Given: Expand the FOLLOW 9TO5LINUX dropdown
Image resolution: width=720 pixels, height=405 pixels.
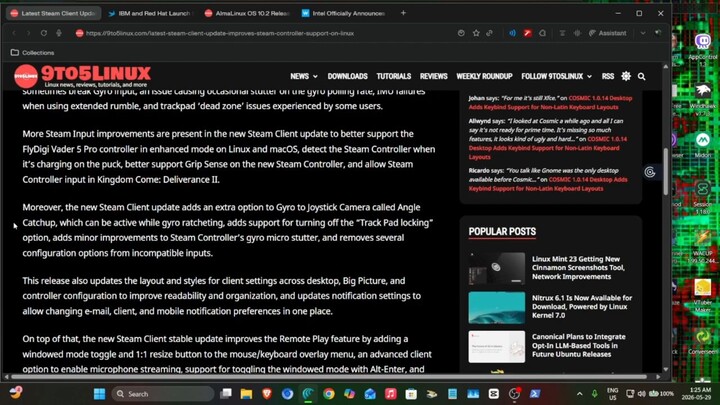Looking at the screenshot, I should [x=556, y=76].
